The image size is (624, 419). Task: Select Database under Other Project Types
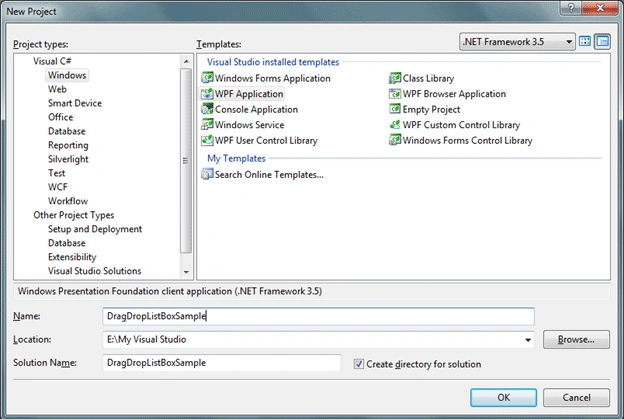coord(66,243)
